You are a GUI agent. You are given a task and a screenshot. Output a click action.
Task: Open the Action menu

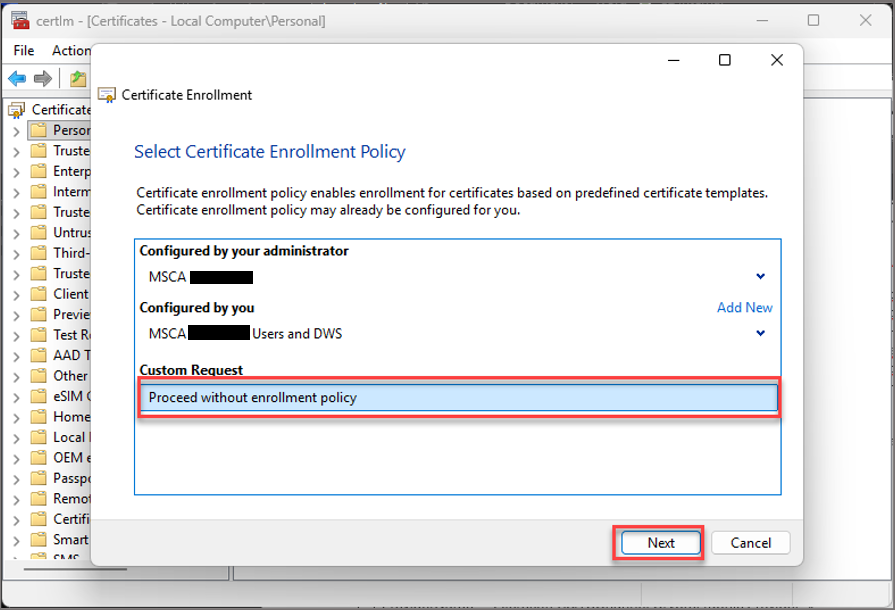click(x=71, y=50)
